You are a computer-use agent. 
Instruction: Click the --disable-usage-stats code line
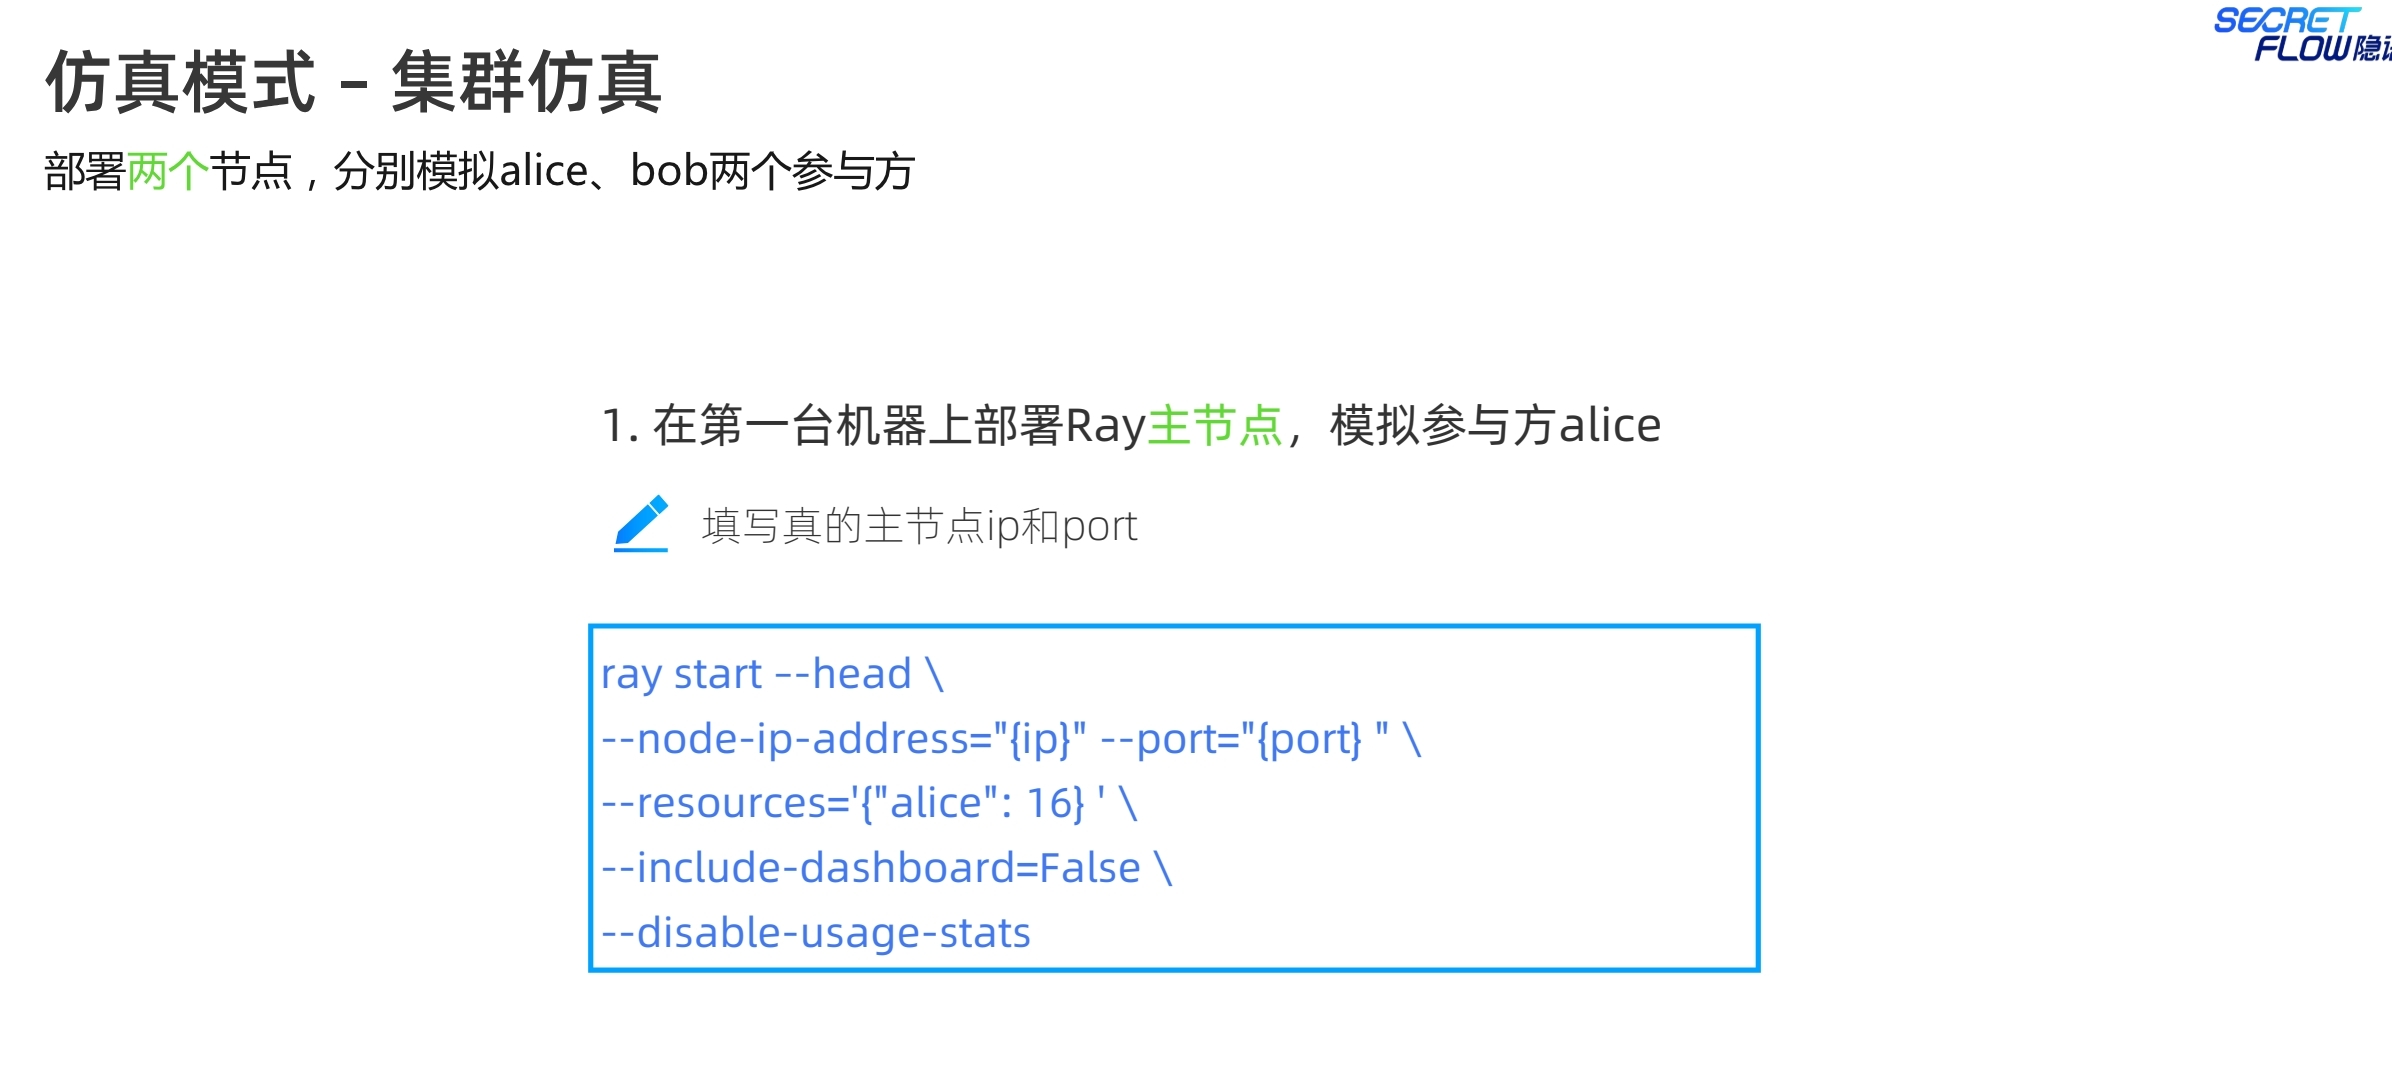click(x=815, y=933)
